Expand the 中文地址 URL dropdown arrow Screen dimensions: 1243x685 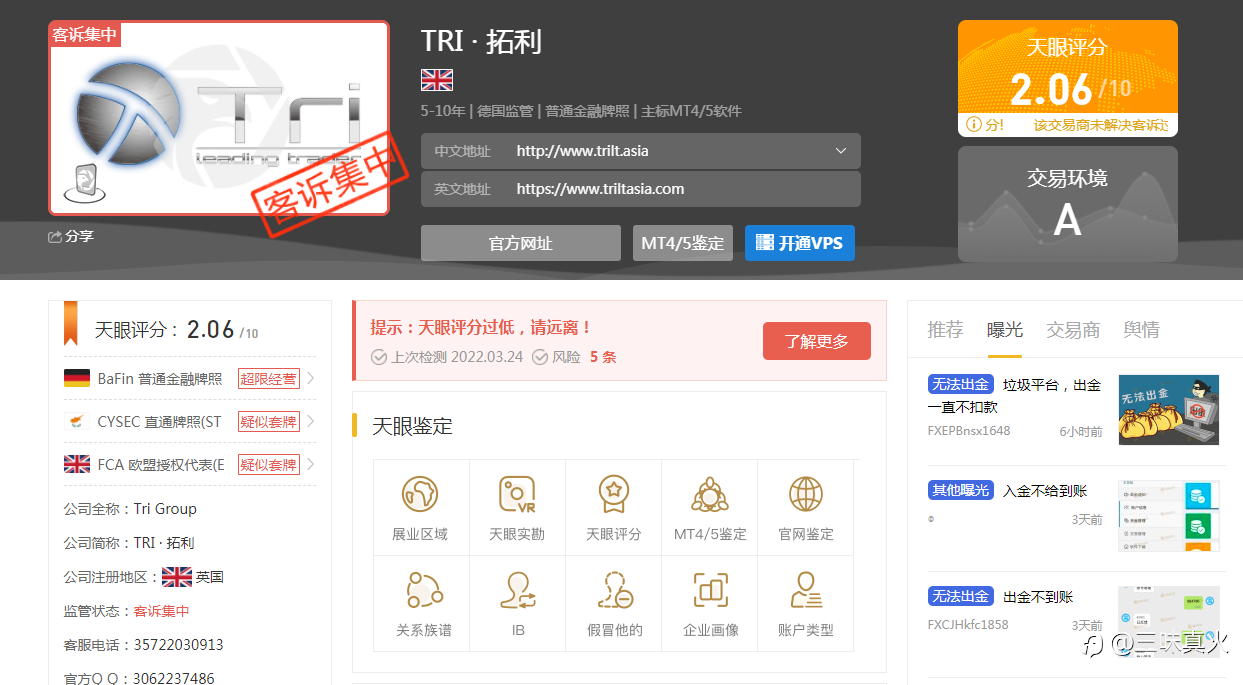pos(841,151)
